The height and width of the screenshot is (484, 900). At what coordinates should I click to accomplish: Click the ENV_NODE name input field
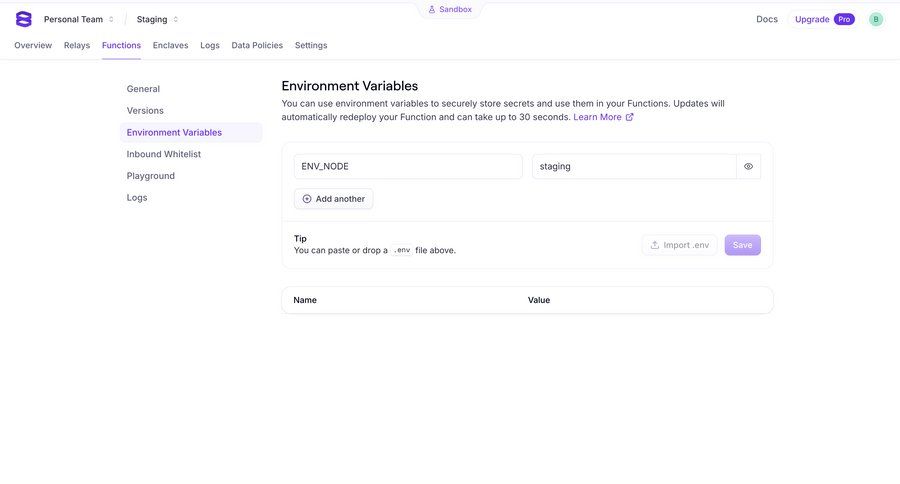pyautogui.click(x=408, y=167)
